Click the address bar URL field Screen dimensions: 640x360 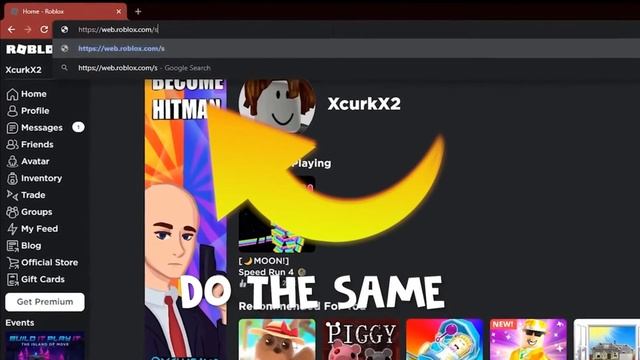pyautogui.click(x=346, y=29)
